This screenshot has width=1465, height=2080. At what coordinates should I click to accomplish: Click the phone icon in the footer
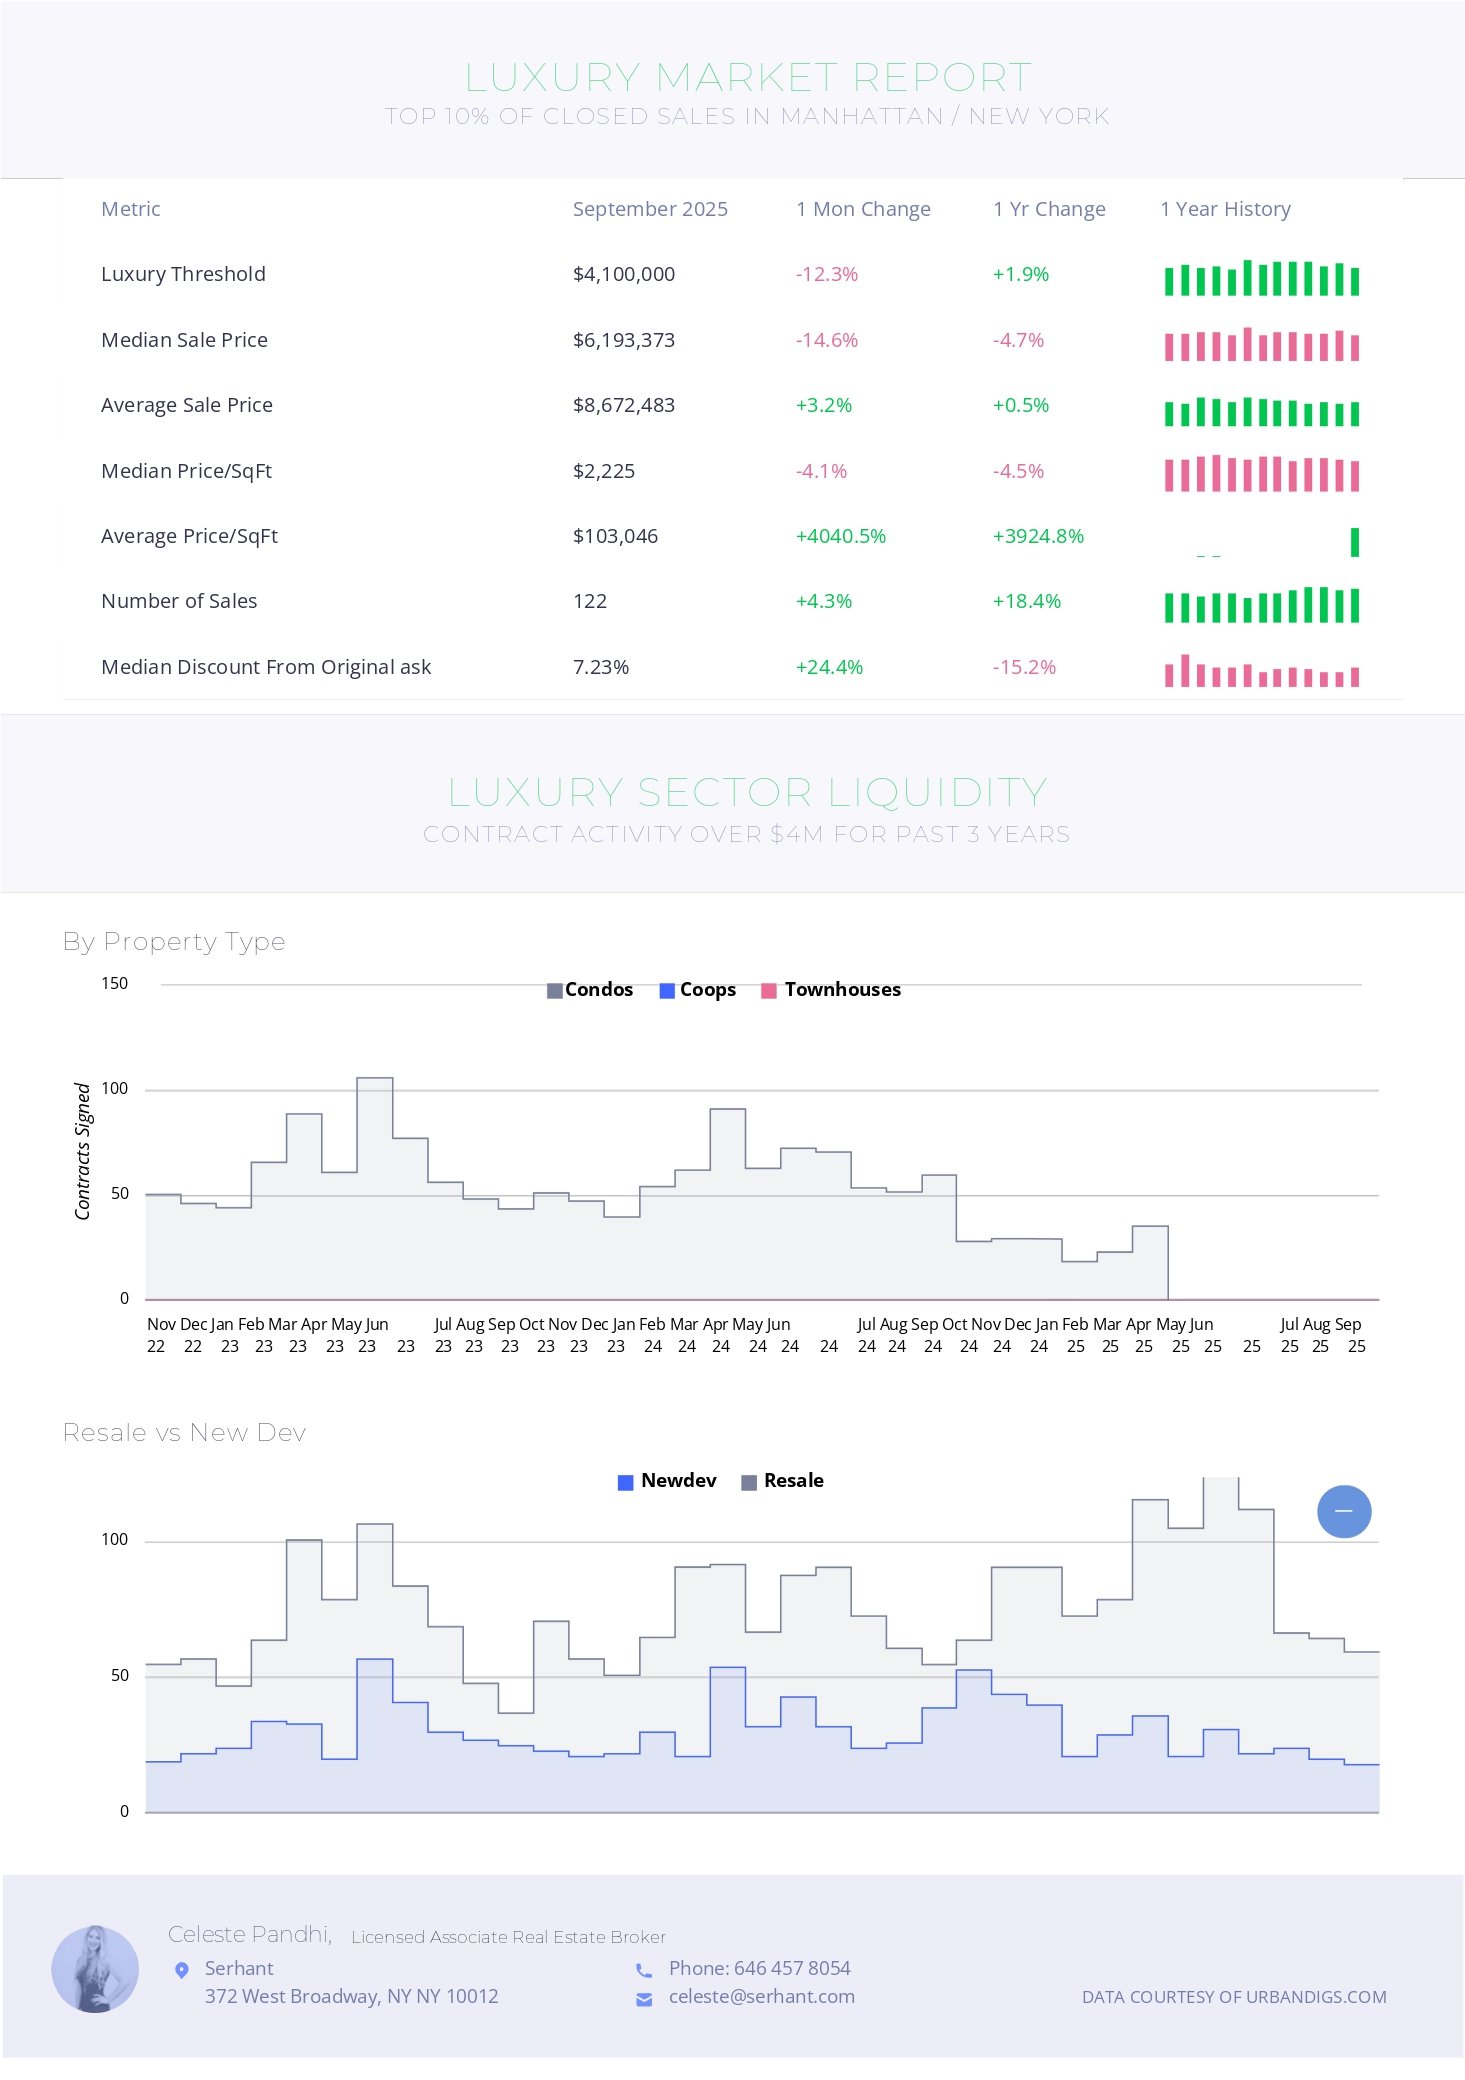(644, 1969)
